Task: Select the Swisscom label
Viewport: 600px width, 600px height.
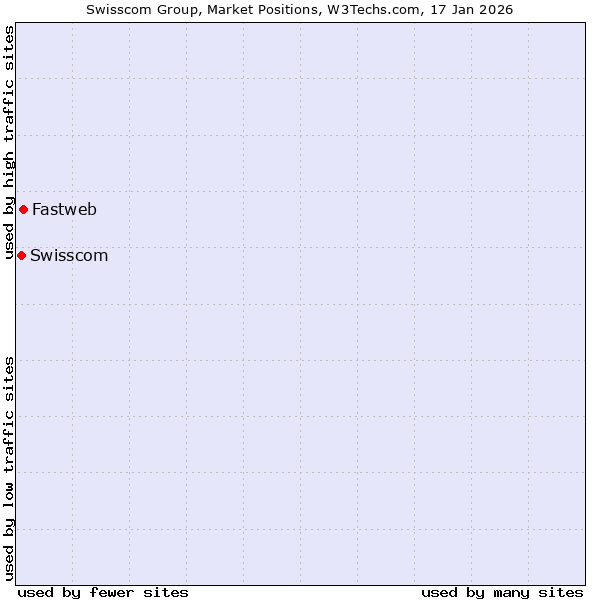Action: coord(69,255)
